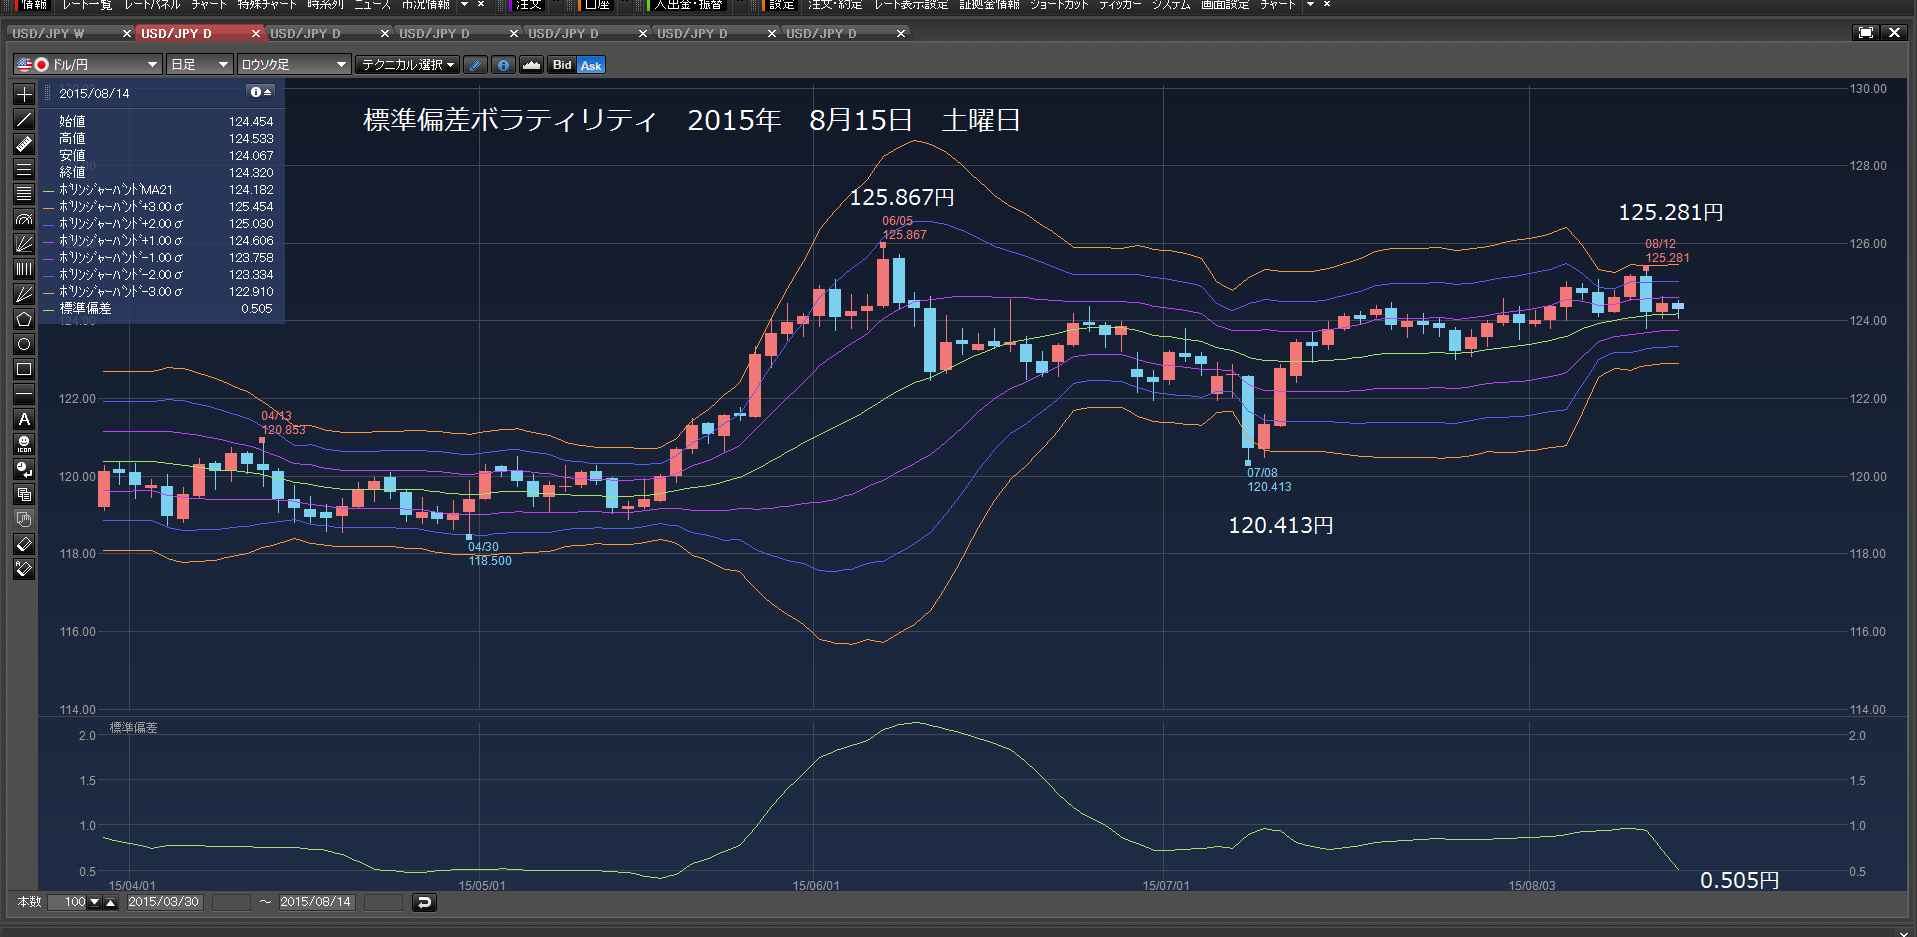The width and height of the screenshot is (1917, 937).
Task: Select the multi-line retracement tool
Action: point(24,194)
